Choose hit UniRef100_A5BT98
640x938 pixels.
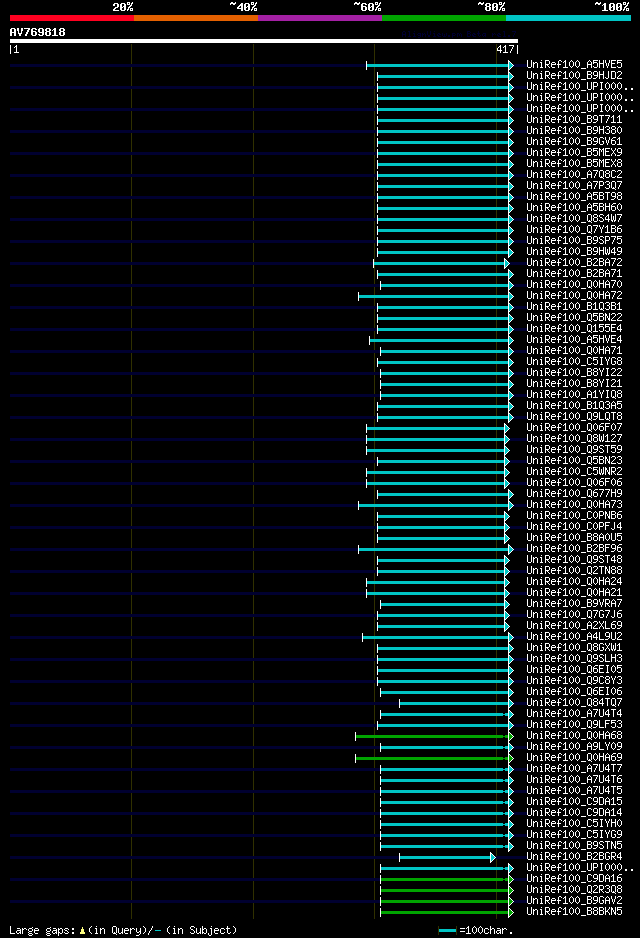click(x=574, y=196)
